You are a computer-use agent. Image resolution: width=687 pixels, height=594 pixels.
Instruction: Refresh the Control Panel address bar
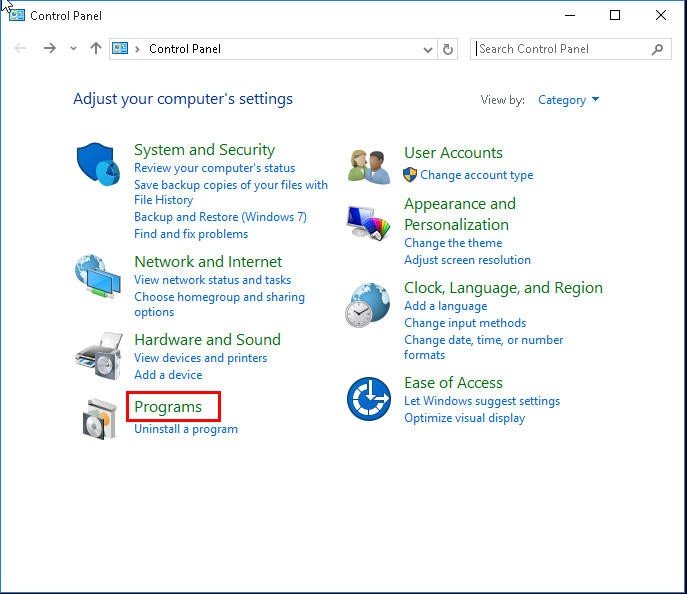tap(448, 49)
